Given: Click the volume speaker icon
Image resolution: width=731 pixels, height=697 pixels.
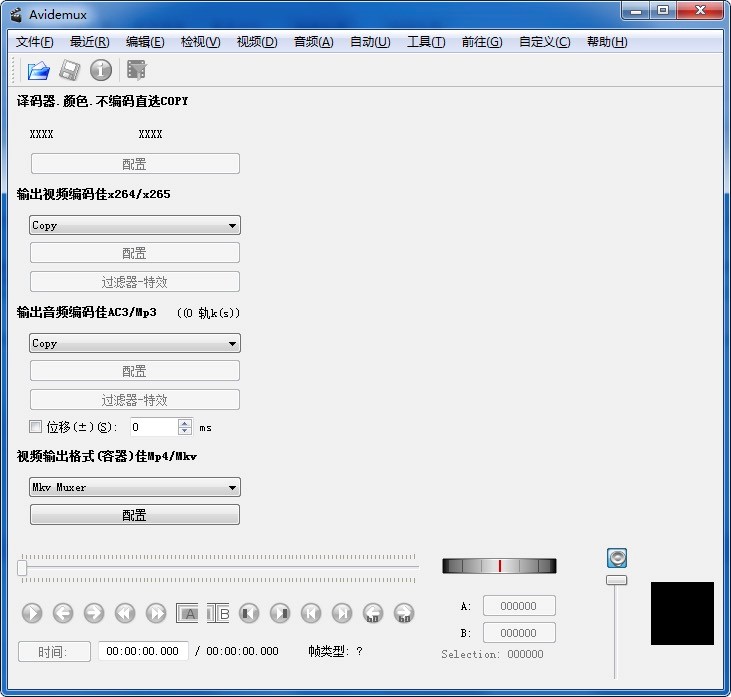Looking at the screenshot, I should (x=617, y=558).
